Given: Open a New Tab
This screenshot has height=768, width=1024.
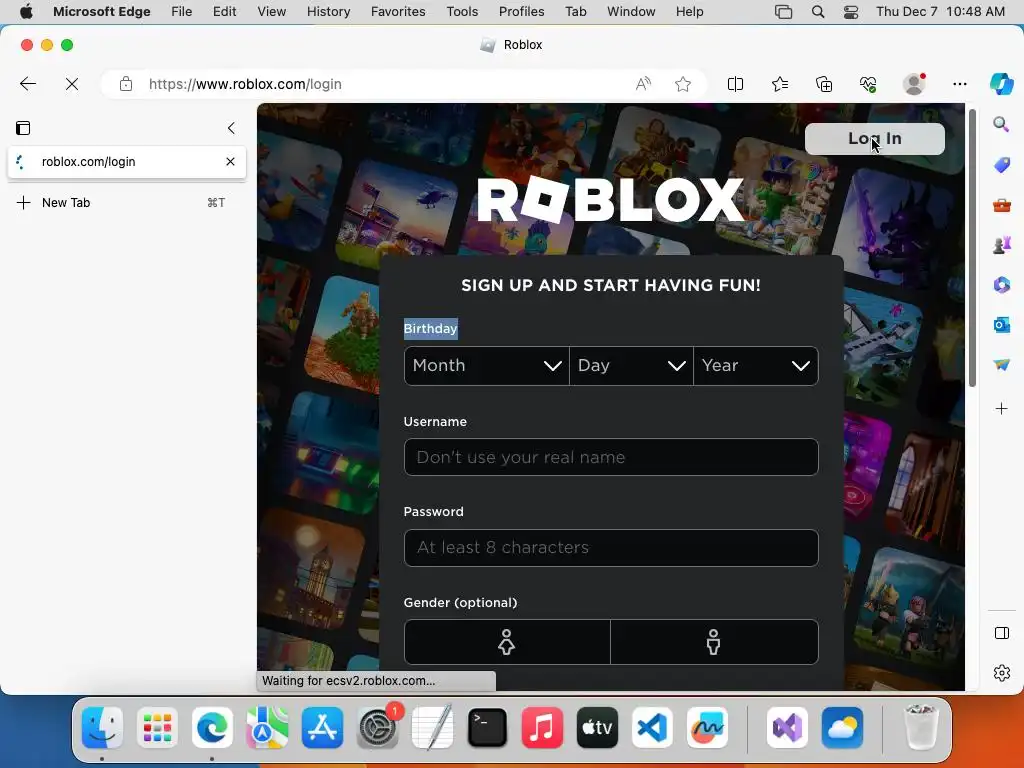Looking at the screenshot, I should [127, 202].
